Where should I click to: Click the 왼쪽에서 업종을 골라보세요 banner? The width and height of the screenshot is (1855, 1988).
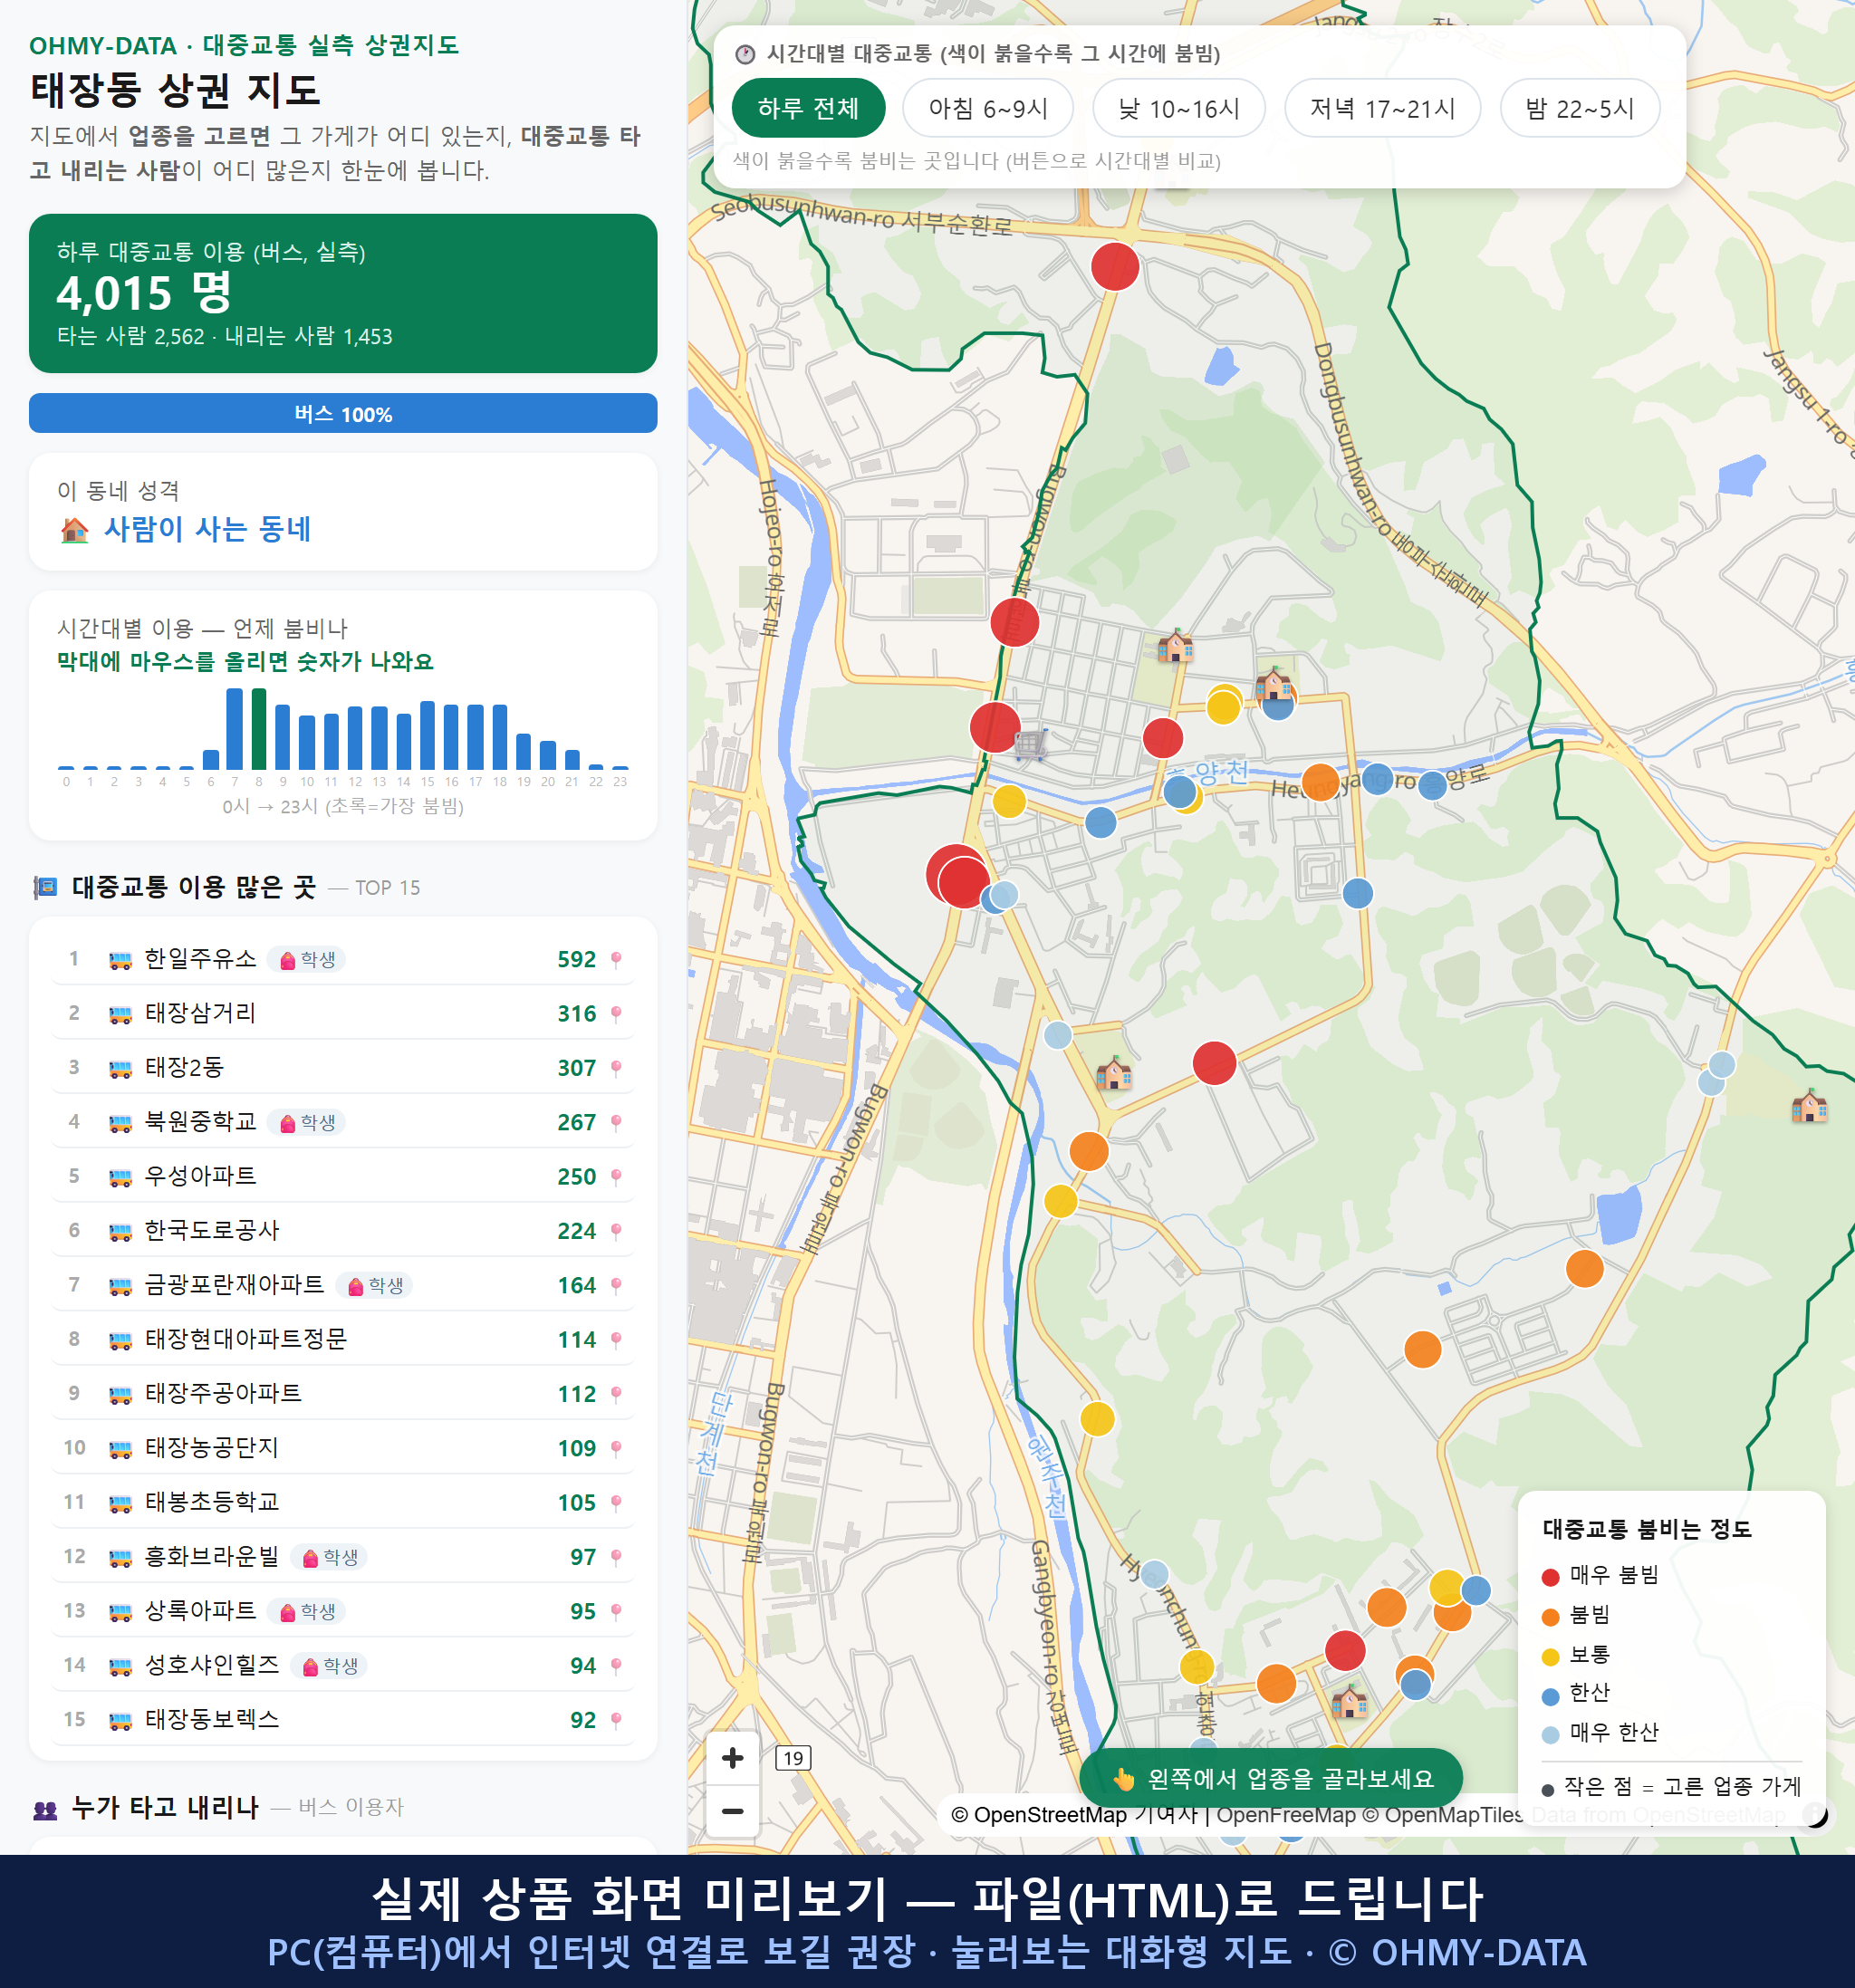pyautogui.click(x=1271, y=1779)
